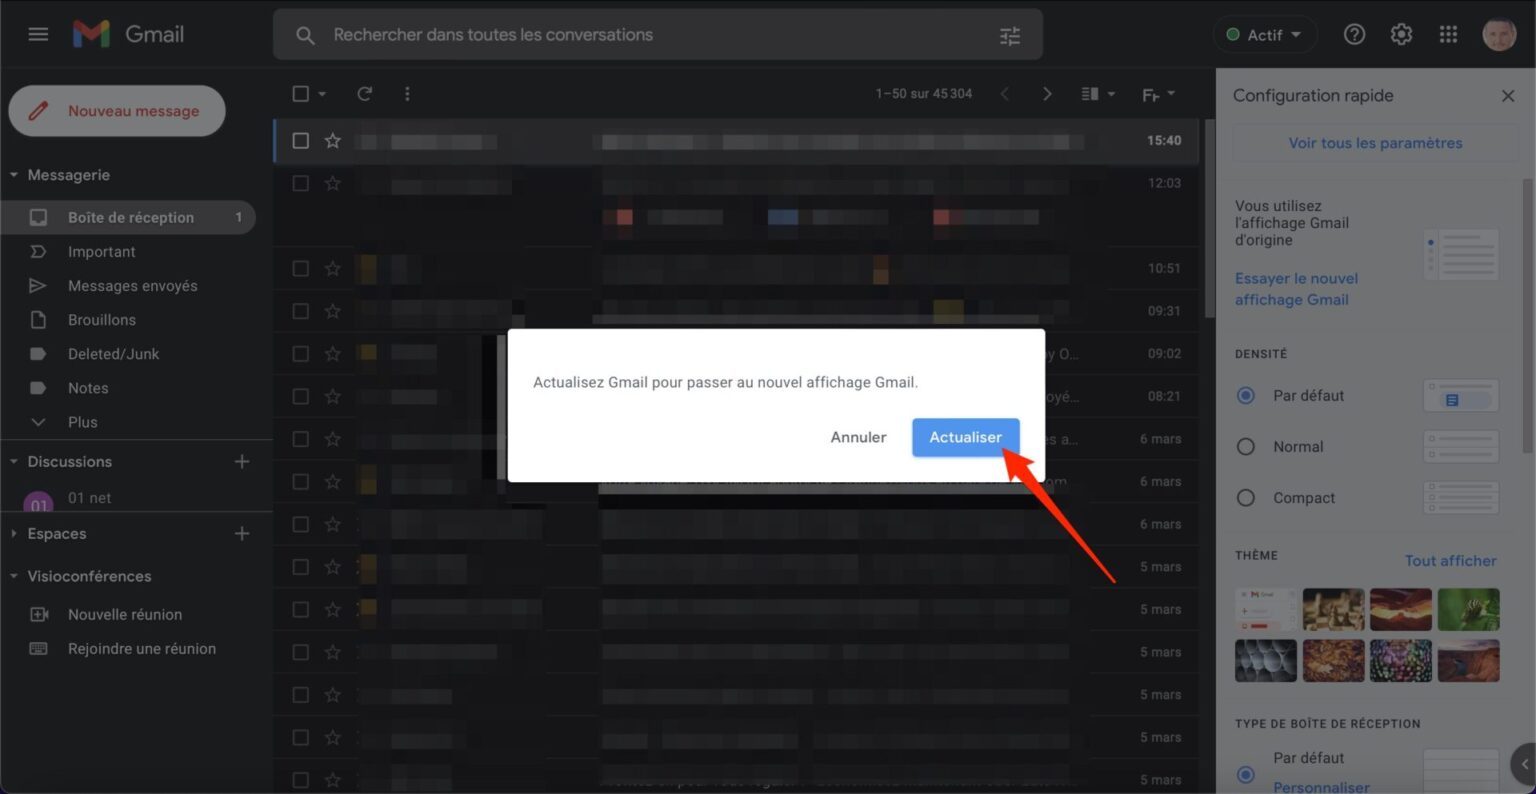Click Actualiser in the dialog
The width and height of the screenshot is (1536, 794).
(964, 437)
